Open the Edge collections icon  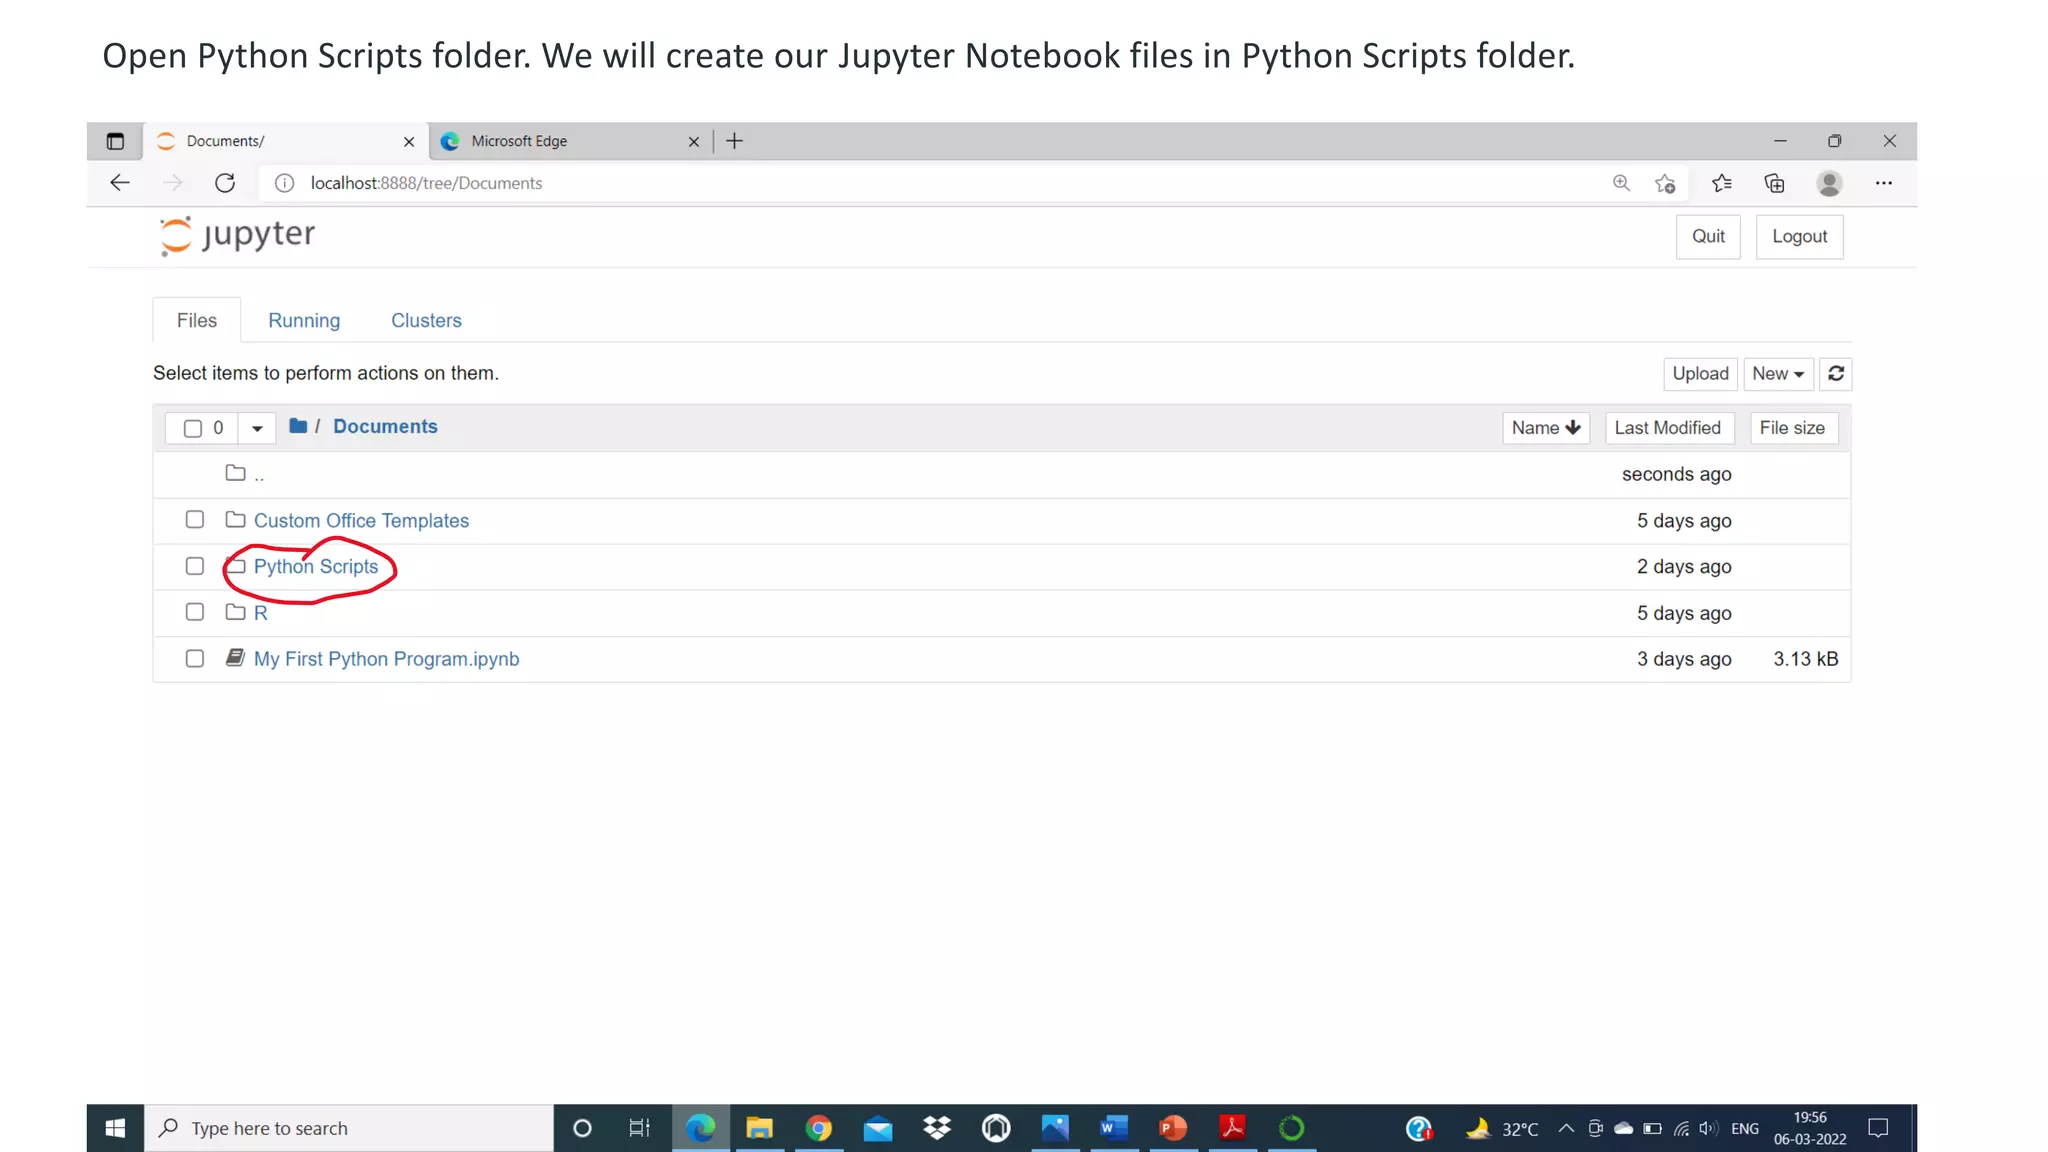[1774, 183]
